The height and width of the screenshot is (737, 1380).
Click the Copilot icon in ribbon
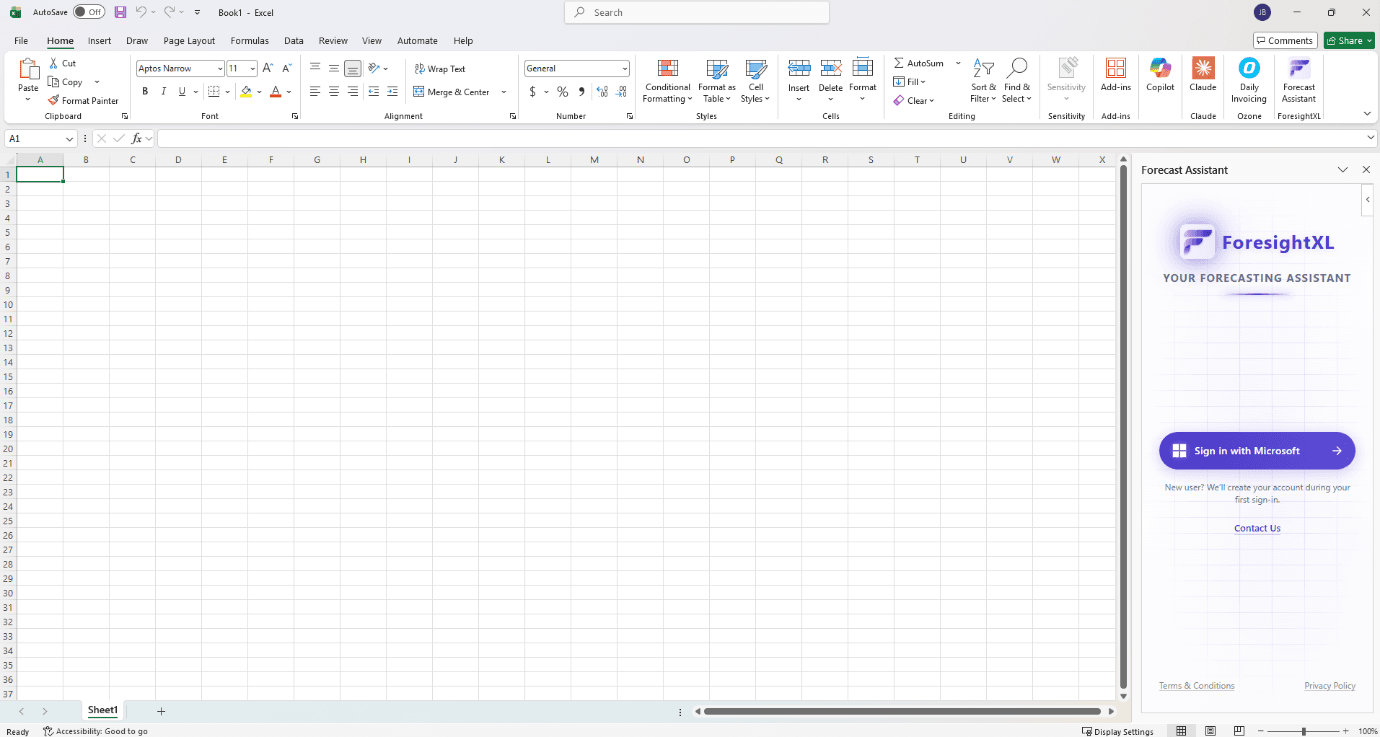click(1160, 69)
